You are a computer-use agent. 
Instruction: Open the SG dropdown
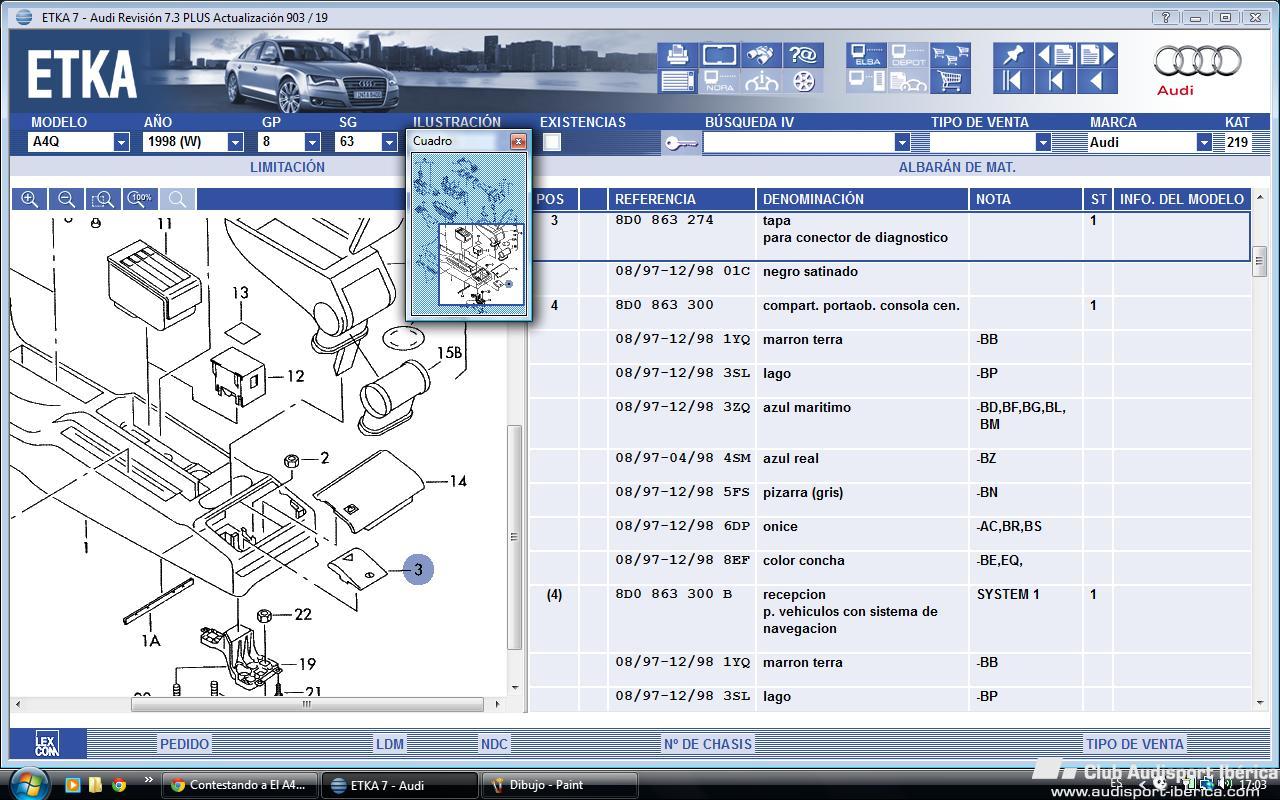point(389,142)
